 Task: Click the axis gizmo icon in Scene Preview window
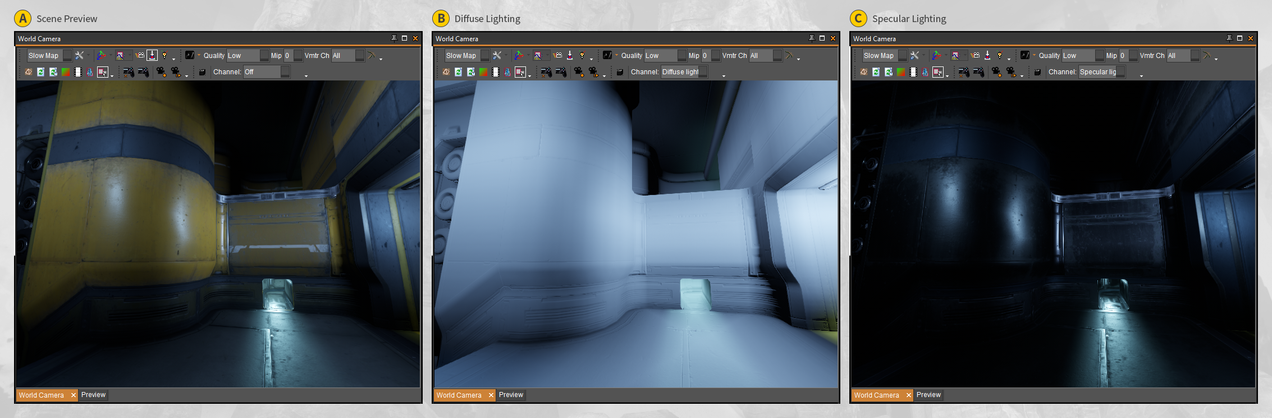pos(101,55)
